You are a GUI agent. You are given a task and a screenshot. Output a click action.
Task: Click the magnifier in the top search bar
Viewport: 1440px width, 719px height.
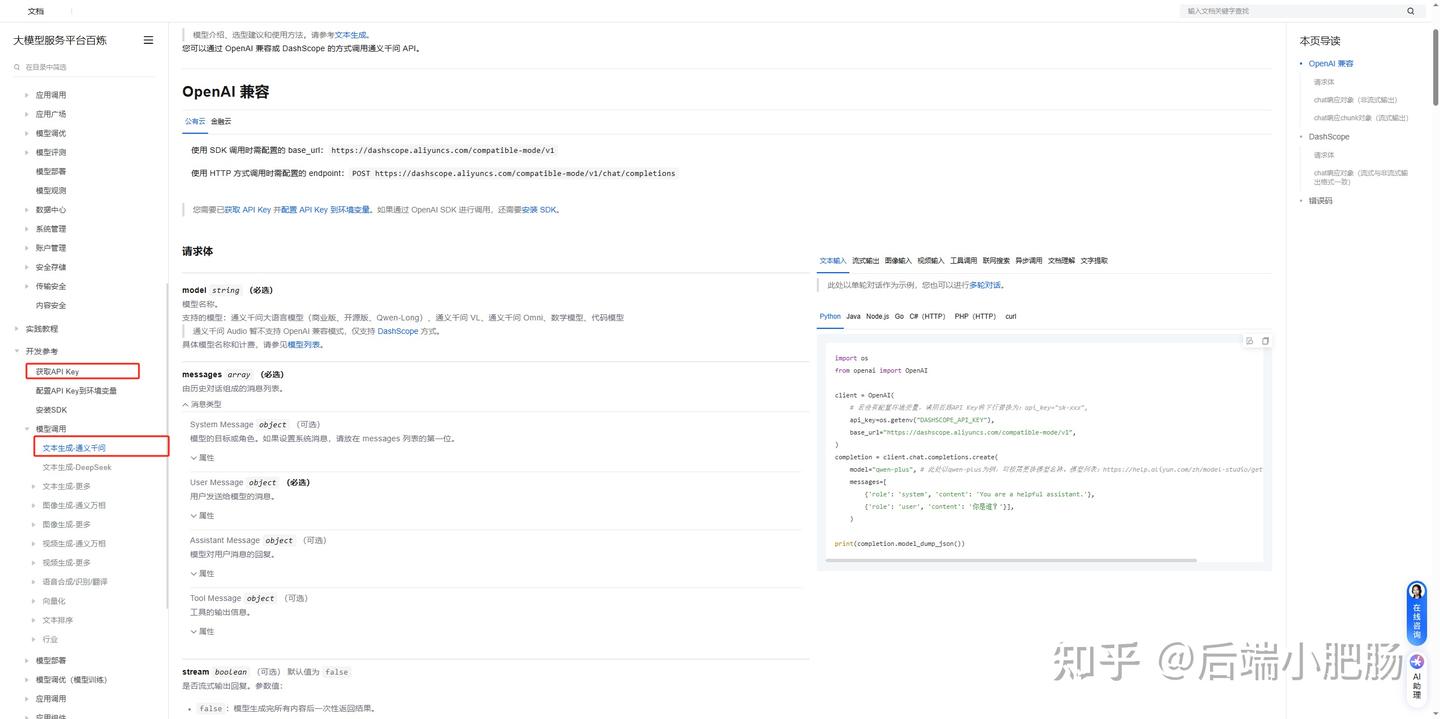click(x=1410, y=11)
